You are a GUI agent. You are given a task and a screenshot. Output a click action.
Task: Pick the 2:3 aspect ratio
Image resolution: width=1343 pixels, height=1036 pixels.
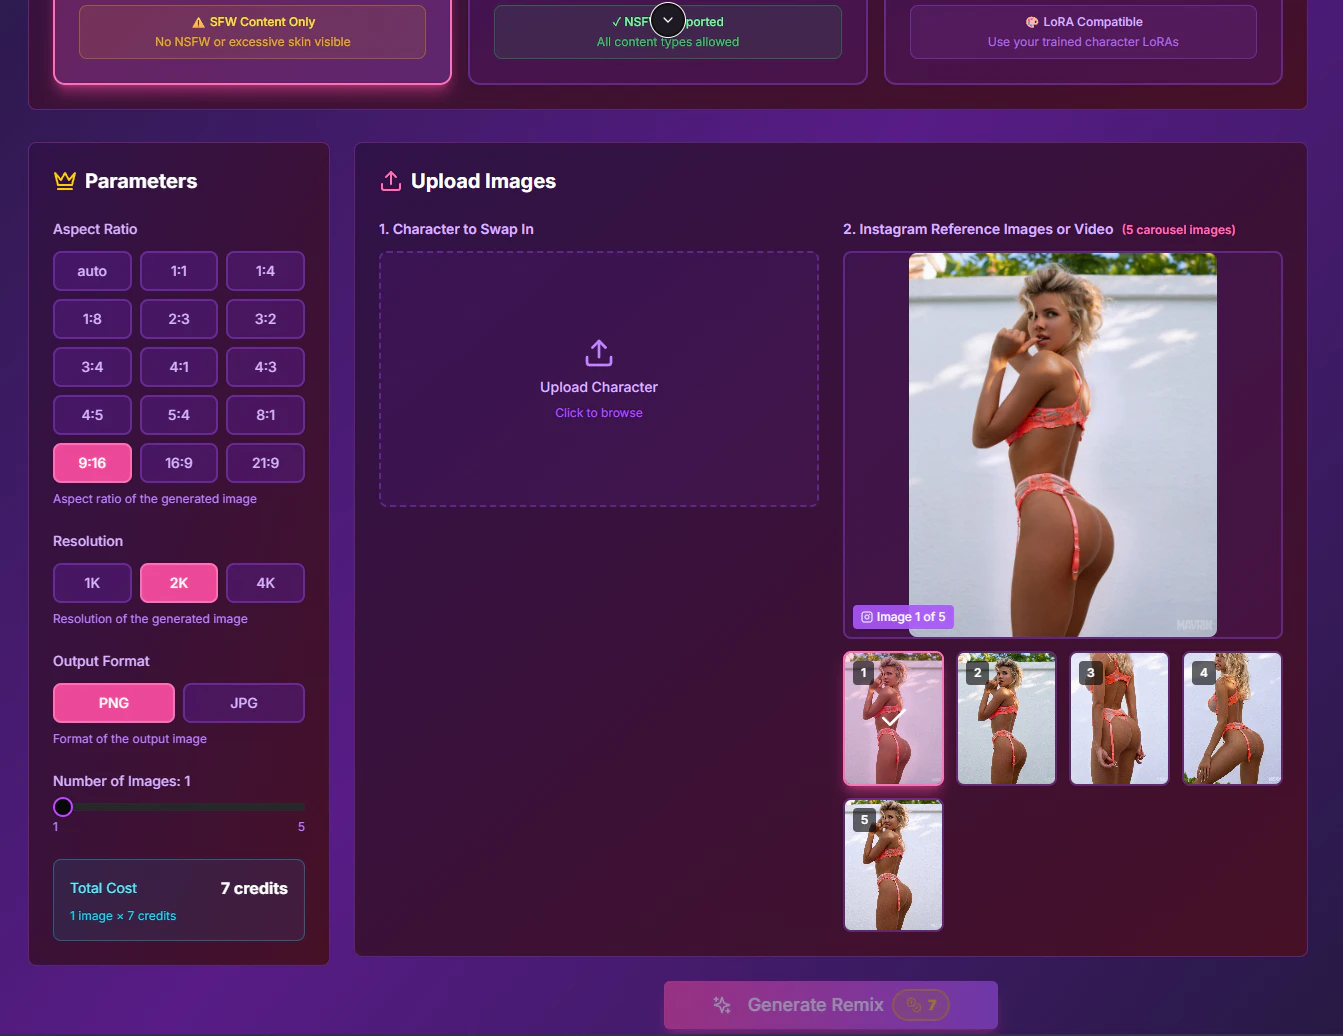click(x=179, y=319)
